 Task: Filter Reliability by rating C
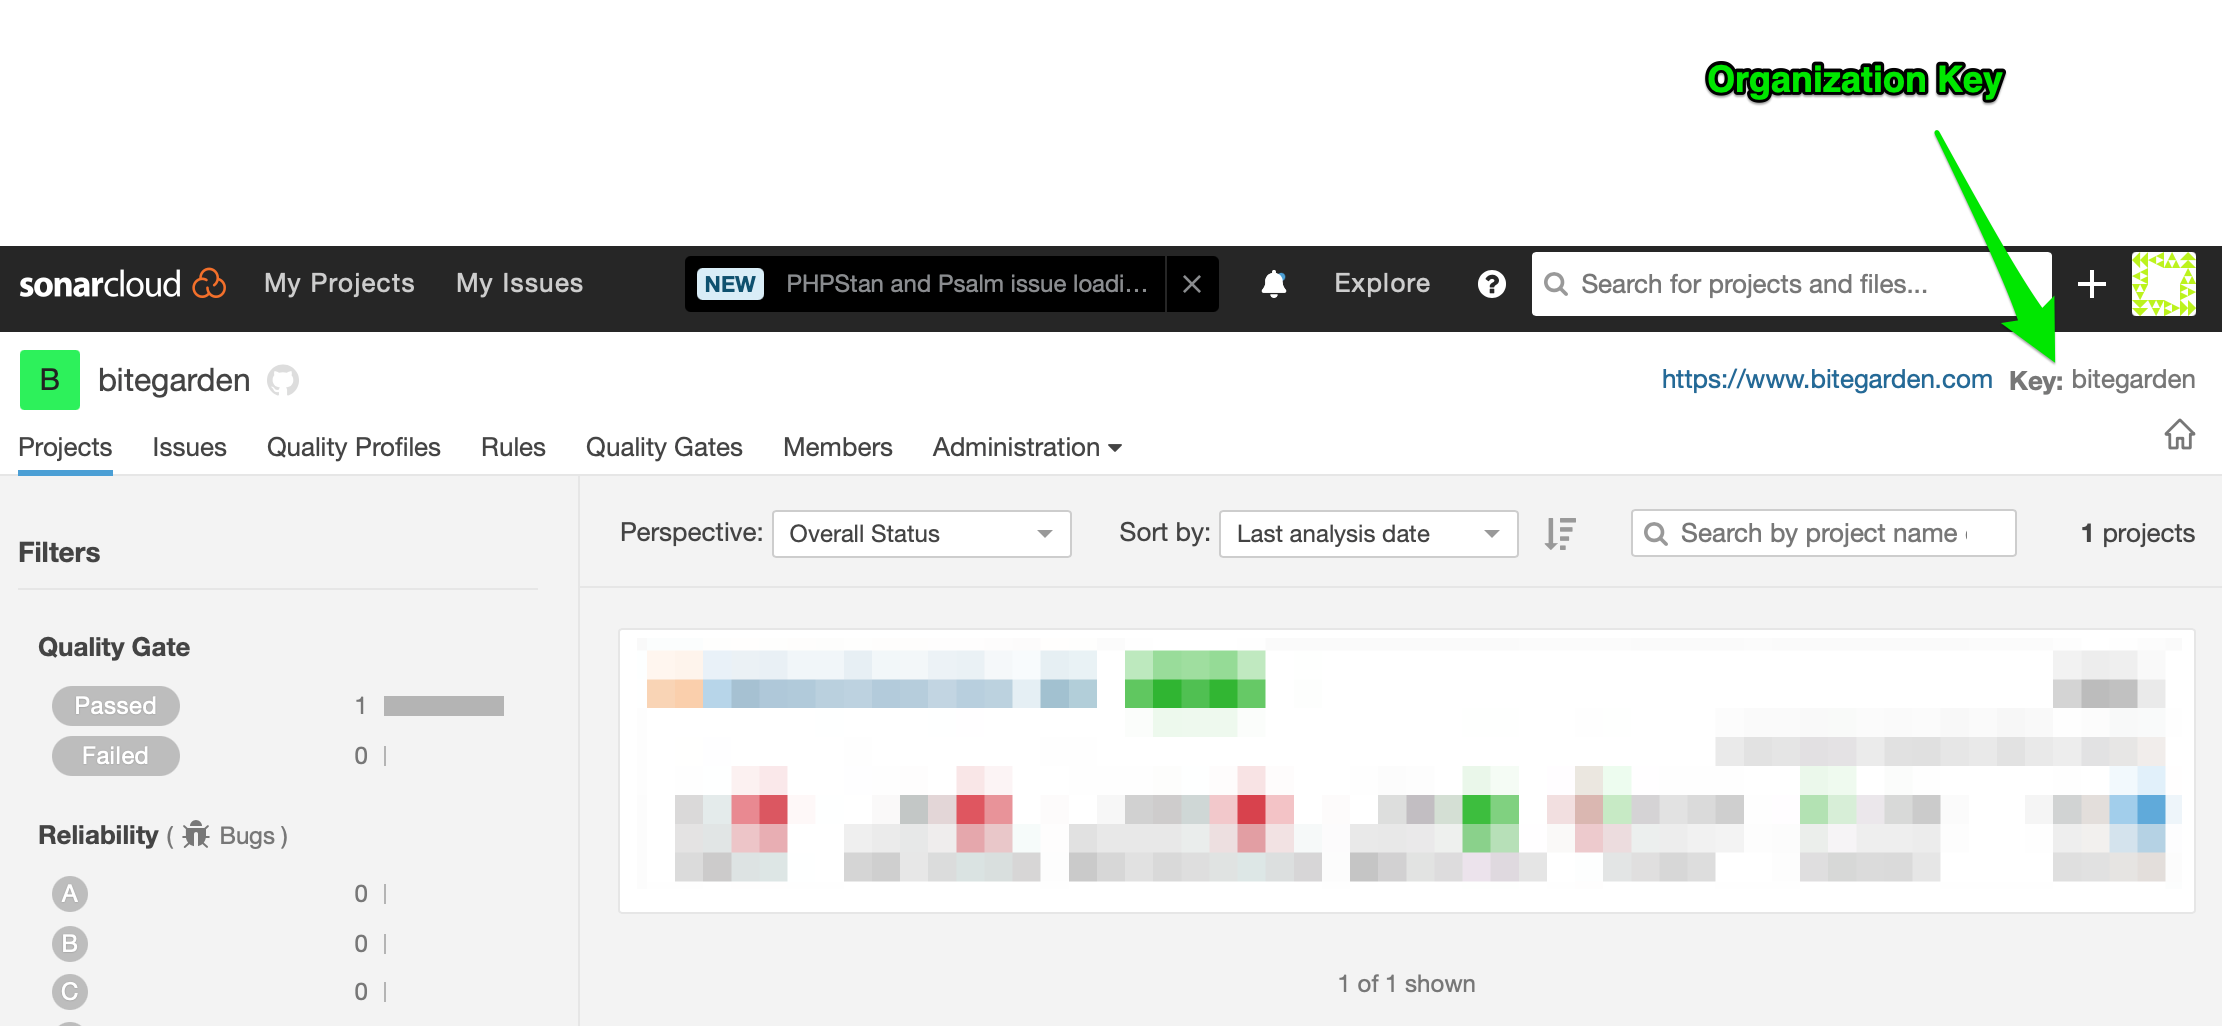coord(70,992)
